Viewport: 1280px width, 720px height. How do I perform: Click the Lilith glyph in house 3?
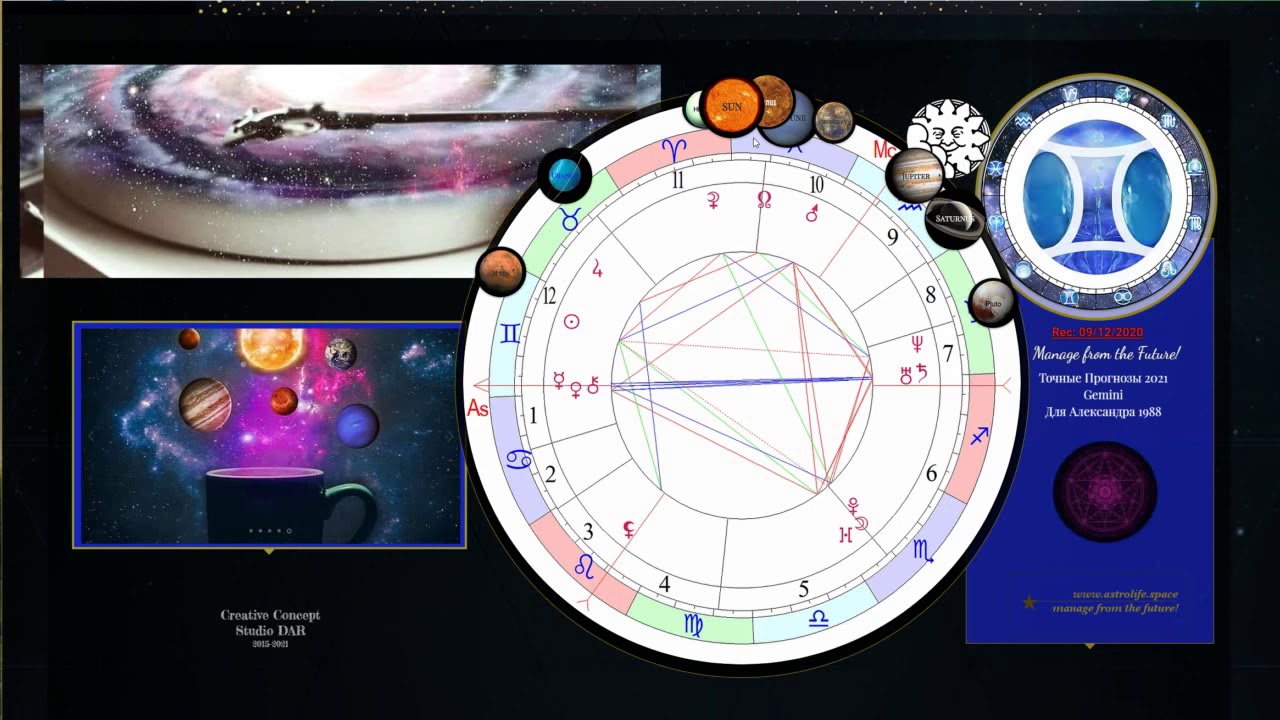coord(629,530)
